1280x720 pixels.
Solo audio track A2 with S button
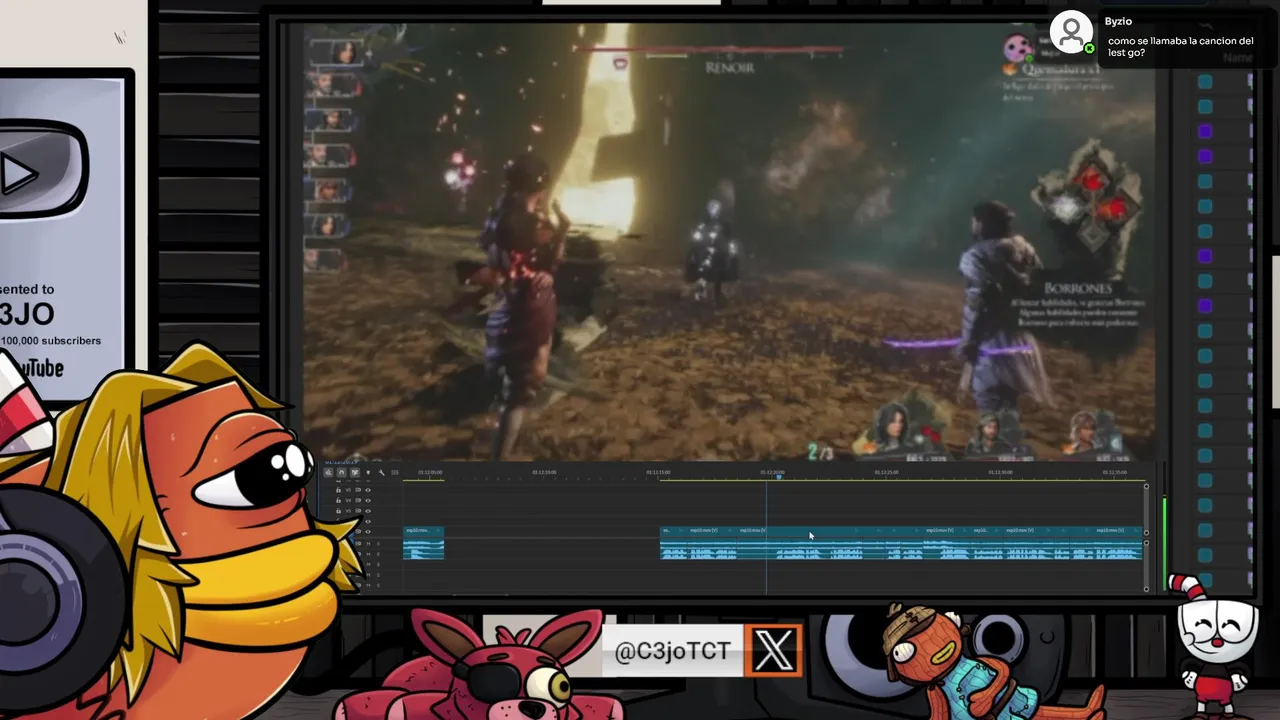pyautogui.click(x=378, y=554)
